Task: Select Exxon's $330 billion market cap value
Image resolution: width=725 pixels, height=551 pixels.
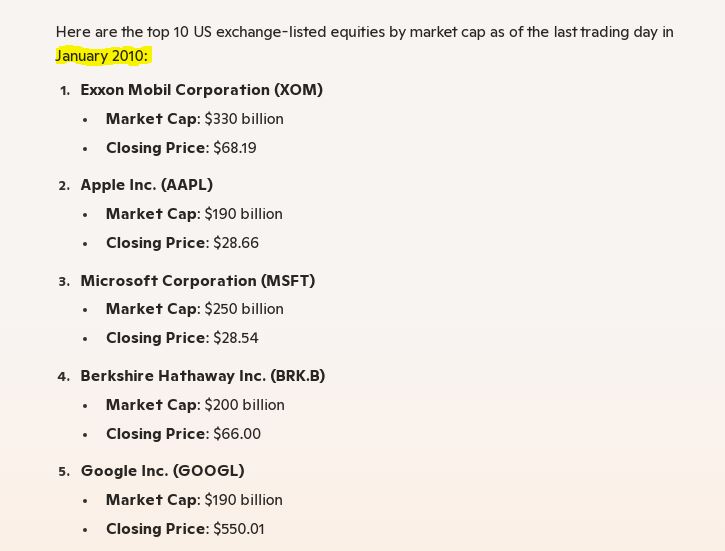Action: coord(244,119)
